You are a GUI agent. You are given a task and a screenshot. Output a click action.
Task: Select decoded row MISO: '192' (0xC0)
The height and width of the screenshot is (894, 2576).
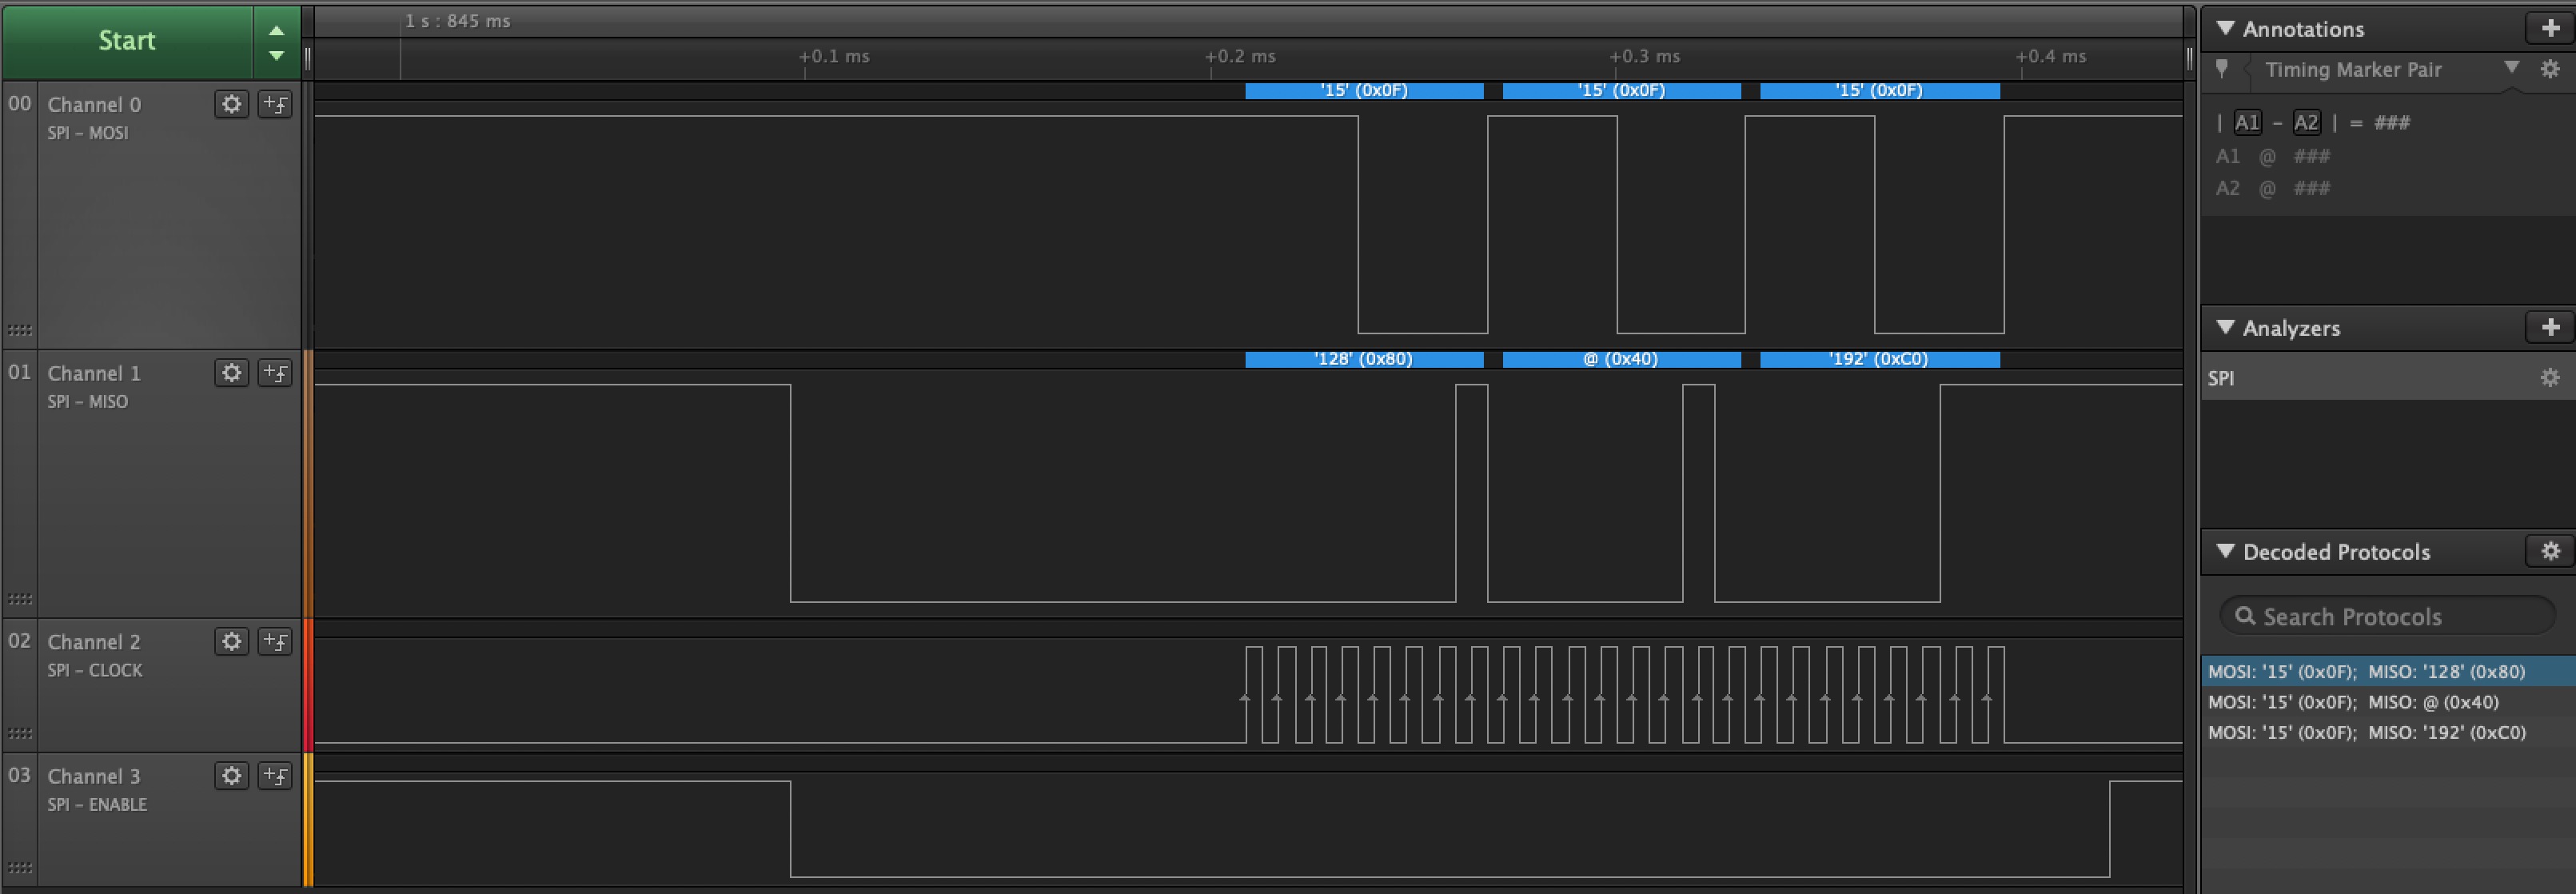[2366, 733]
